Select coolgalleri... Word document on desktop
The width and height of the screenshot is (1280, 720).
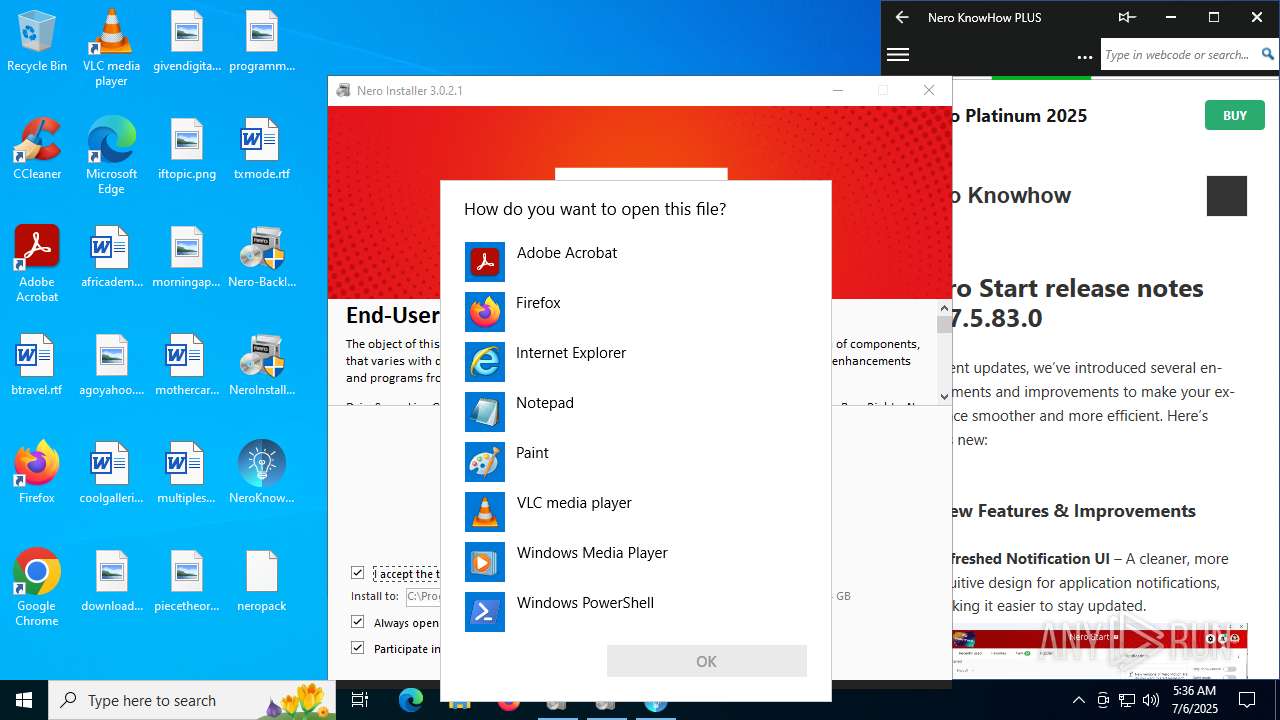[111, 473]
